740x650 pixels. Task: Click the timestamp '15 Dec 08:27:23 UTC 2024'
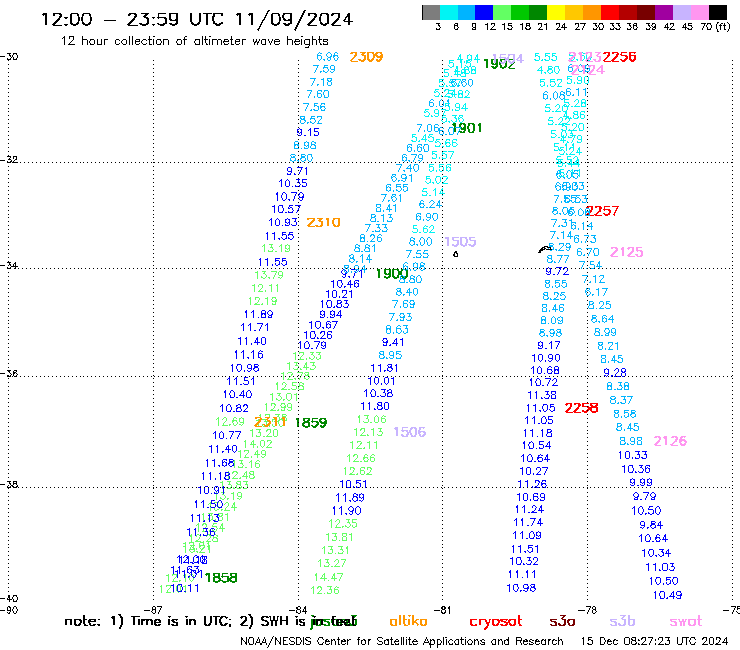click(x=654, y=642)
